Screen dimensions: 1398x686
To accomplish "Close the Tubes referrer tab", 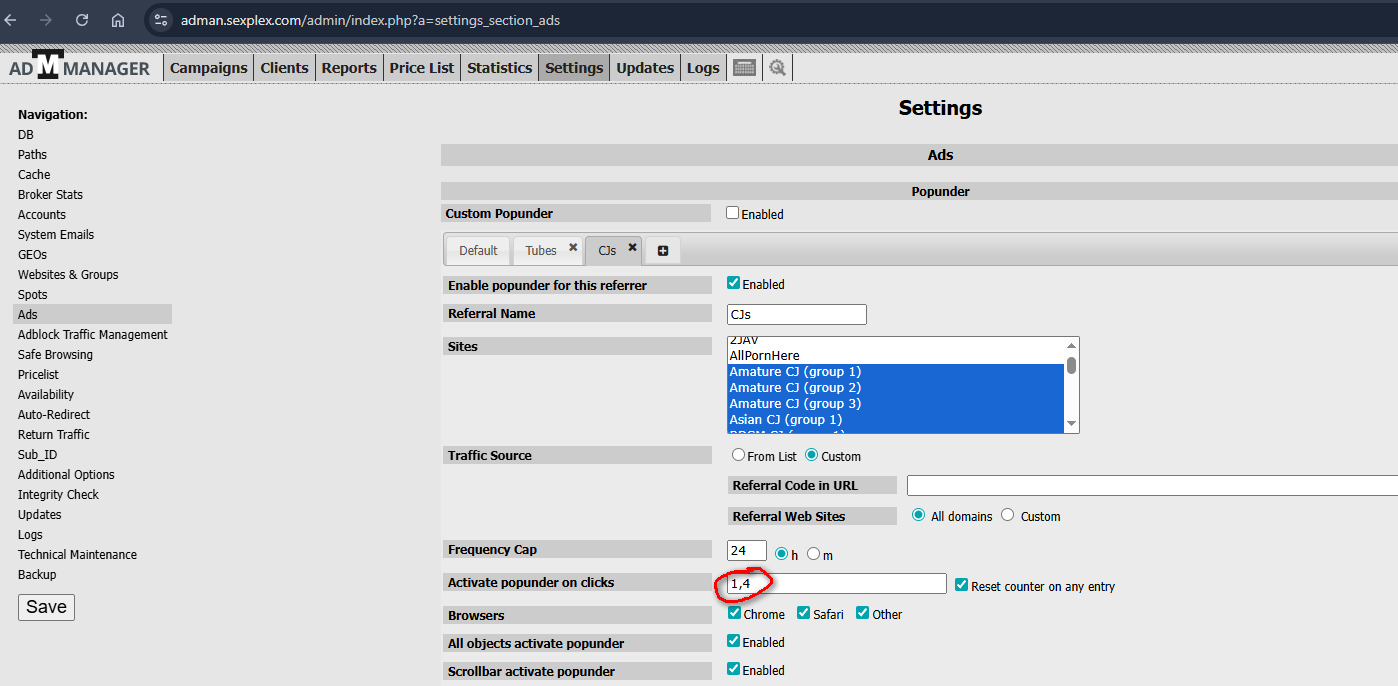I will click(573, 247).
